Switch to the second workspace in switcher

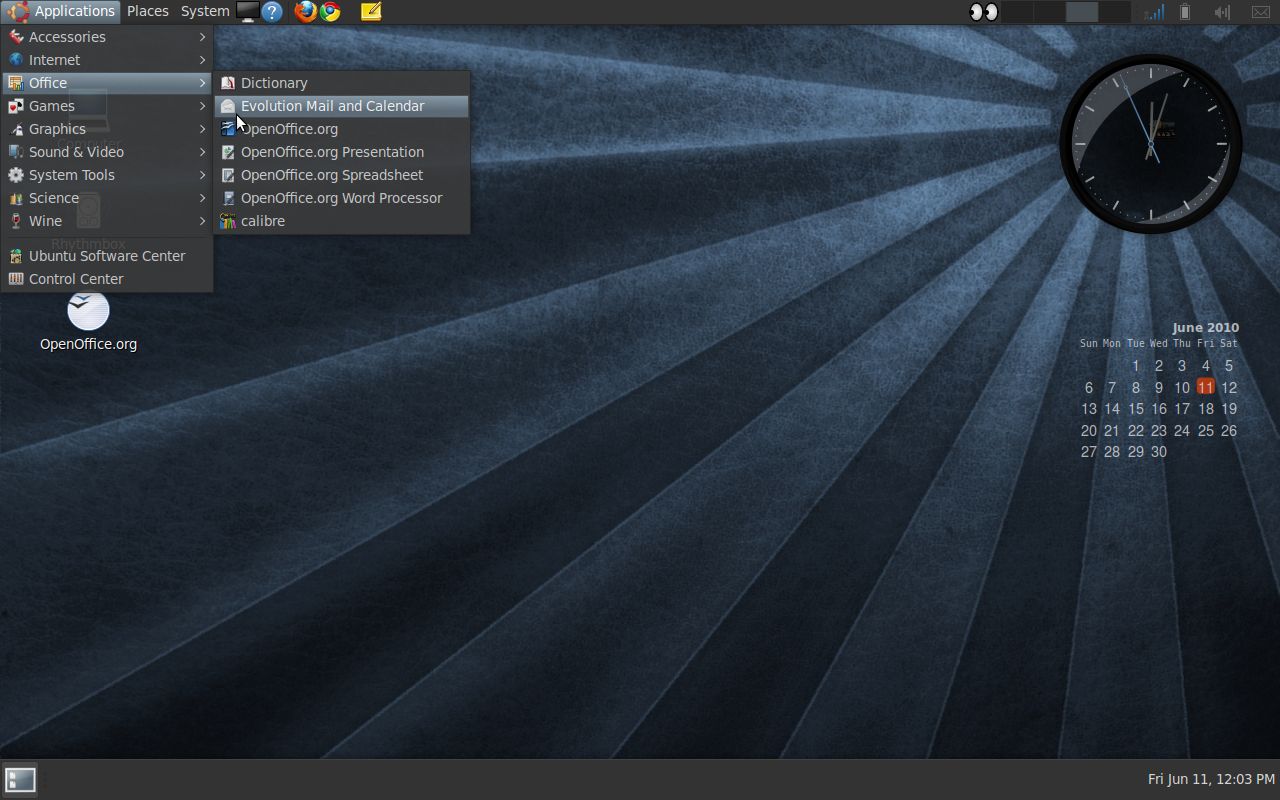[x=1050, y=12]
